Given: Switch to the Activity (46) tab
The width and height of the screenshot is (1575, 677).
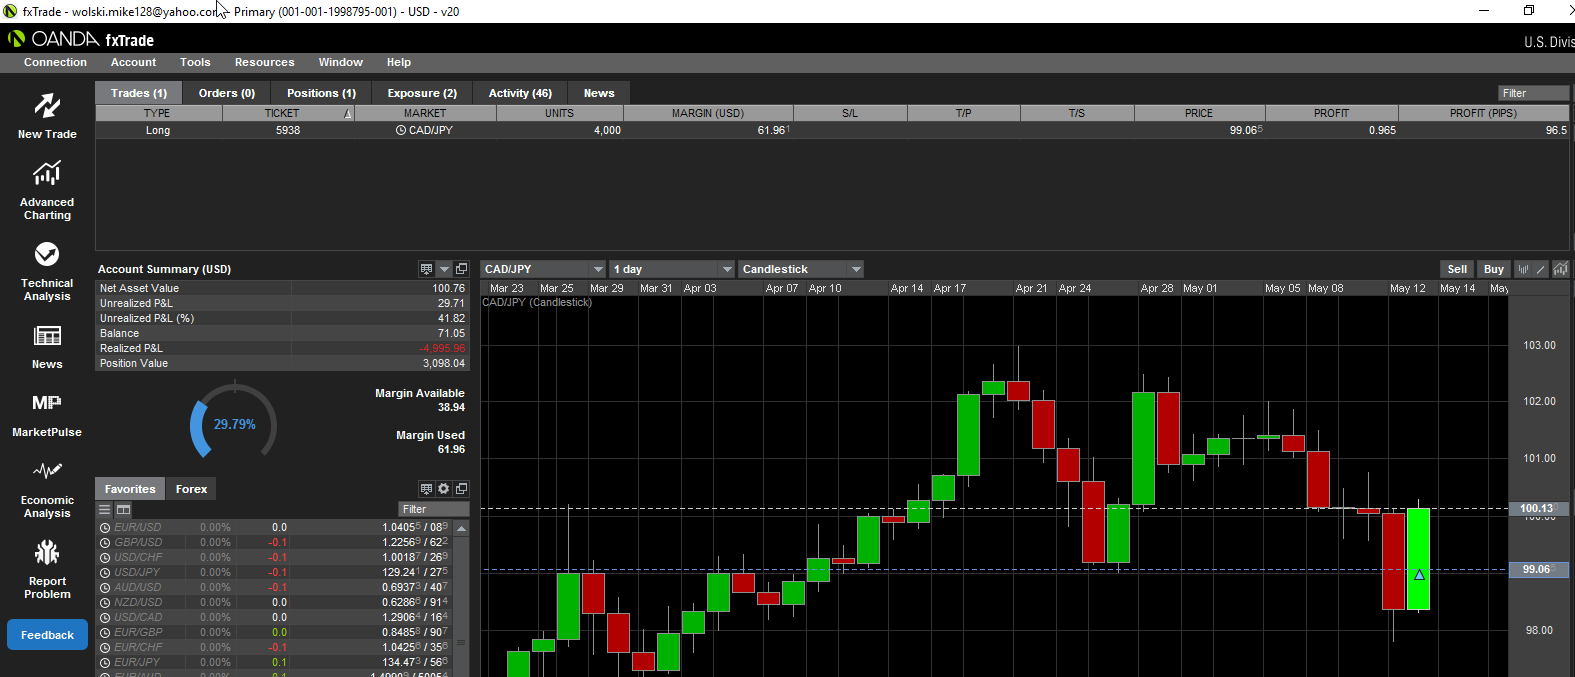Looking at the screenshot, I should coord(520,93).
